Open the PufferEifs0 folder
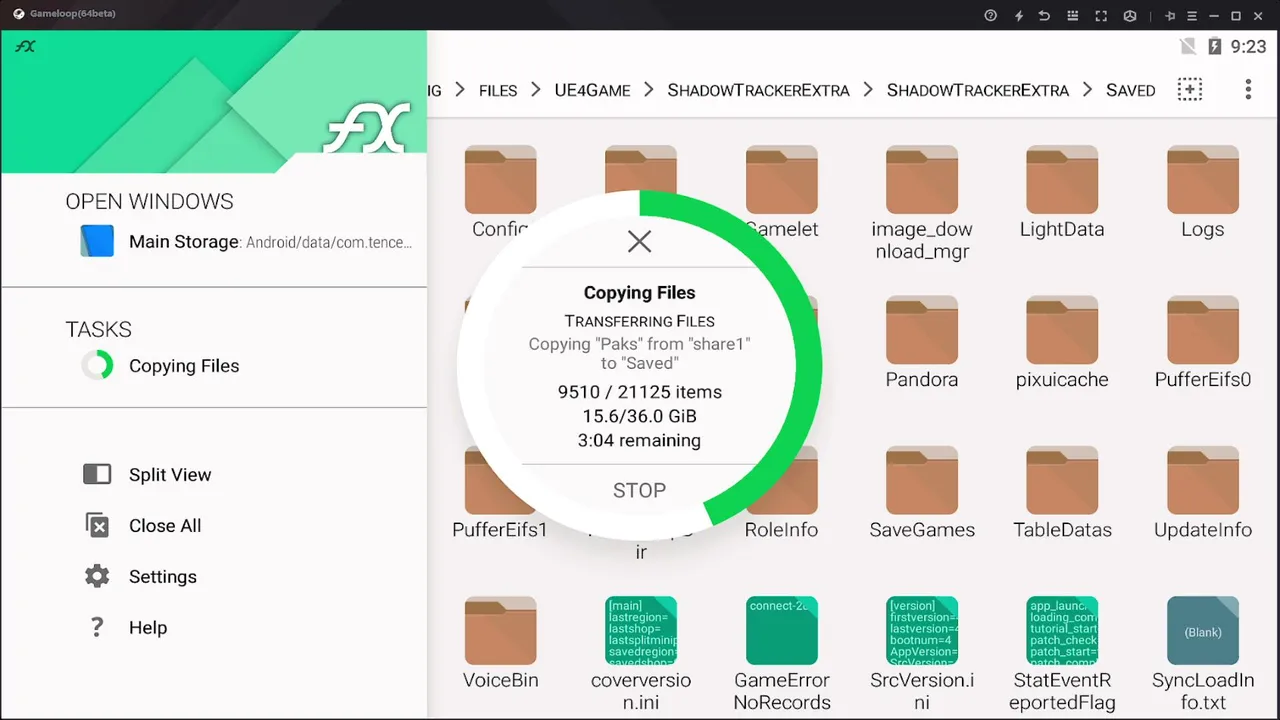1280x720 pixels. [x=1202, y=343]
